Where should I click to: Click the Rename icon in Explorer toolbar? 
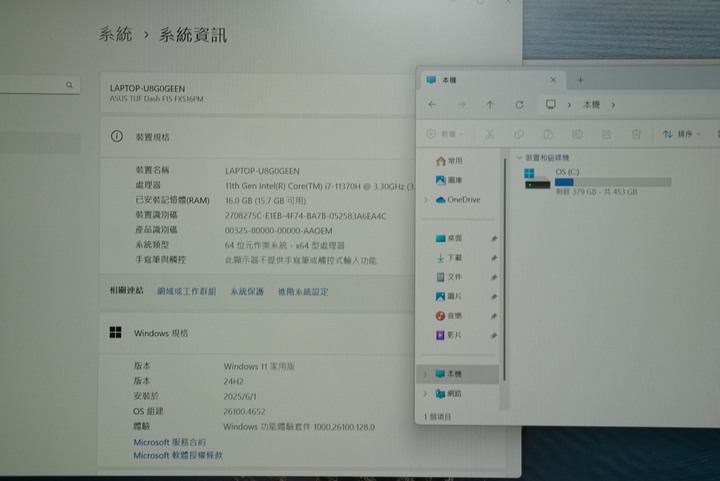tap(577, 134)
